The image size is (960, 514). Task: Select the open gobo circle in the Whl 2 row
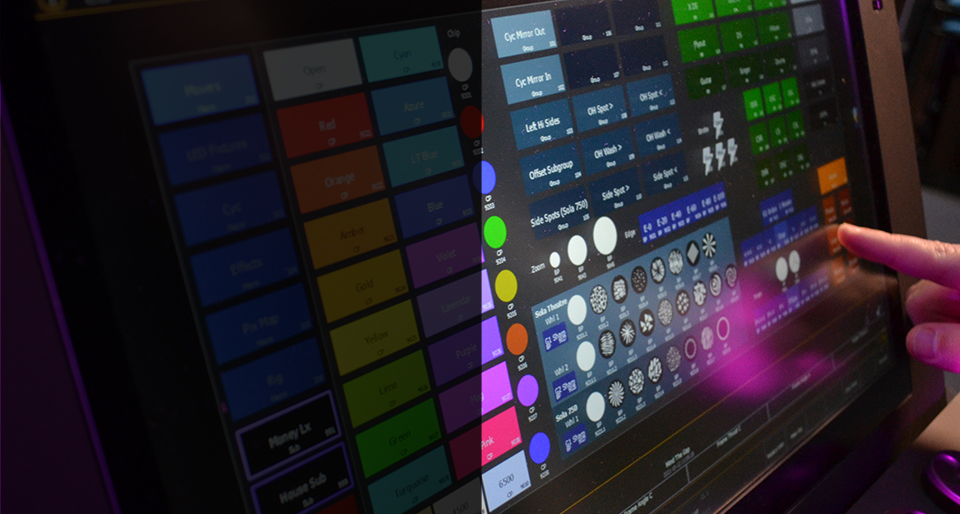tap(586, 356)
